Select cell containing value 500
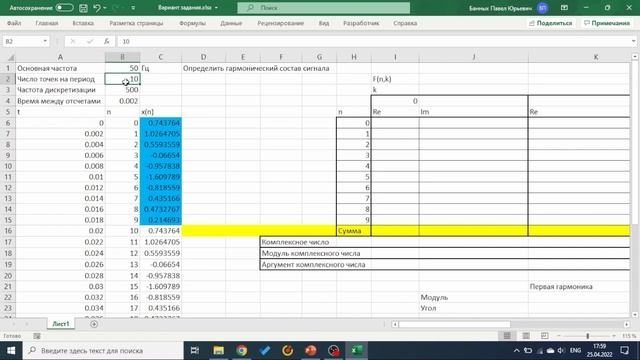 click(122, 90)
